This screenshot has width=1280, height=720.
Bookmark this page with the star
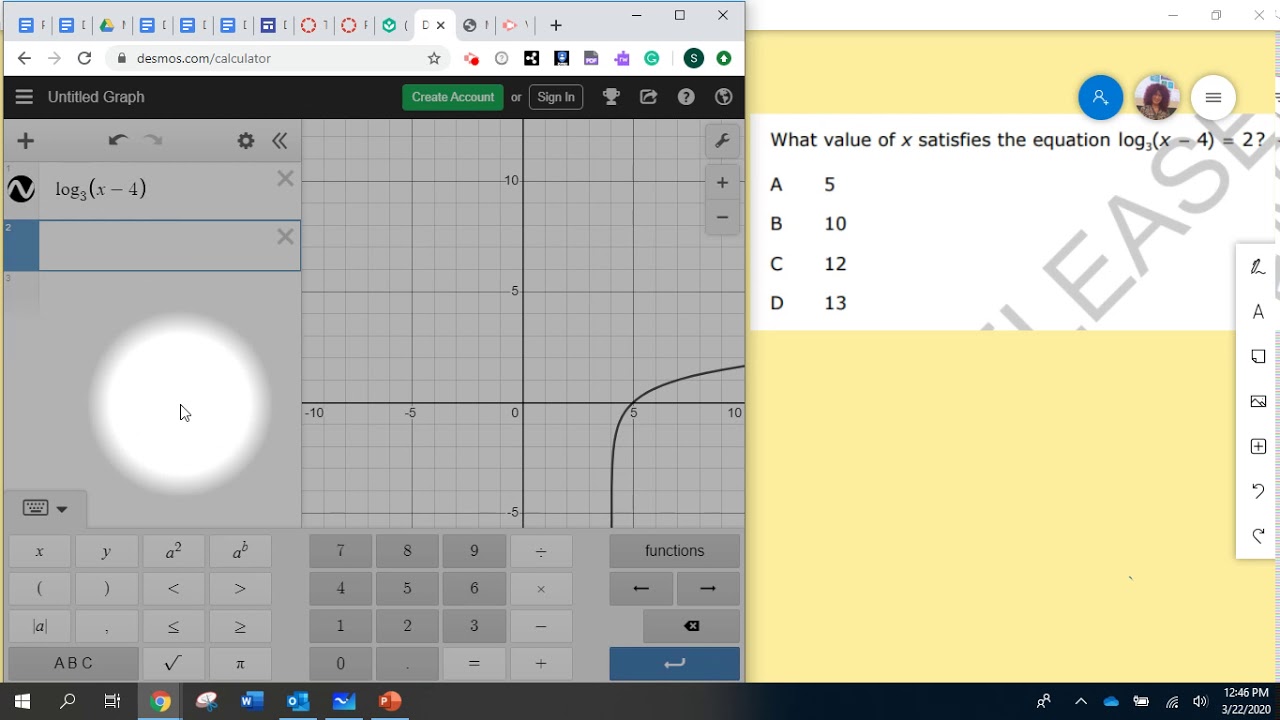434,58
